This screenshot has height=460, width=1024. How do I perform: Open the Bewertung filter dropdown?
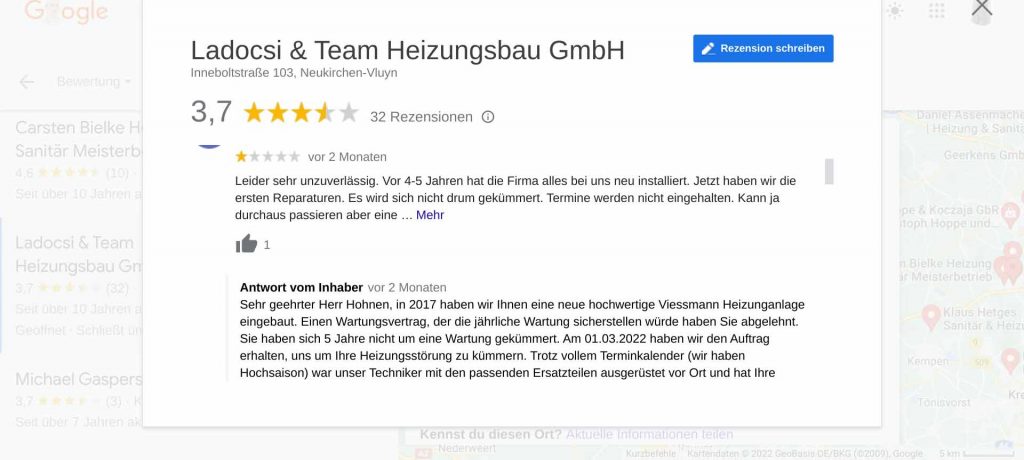click(93, 82)
